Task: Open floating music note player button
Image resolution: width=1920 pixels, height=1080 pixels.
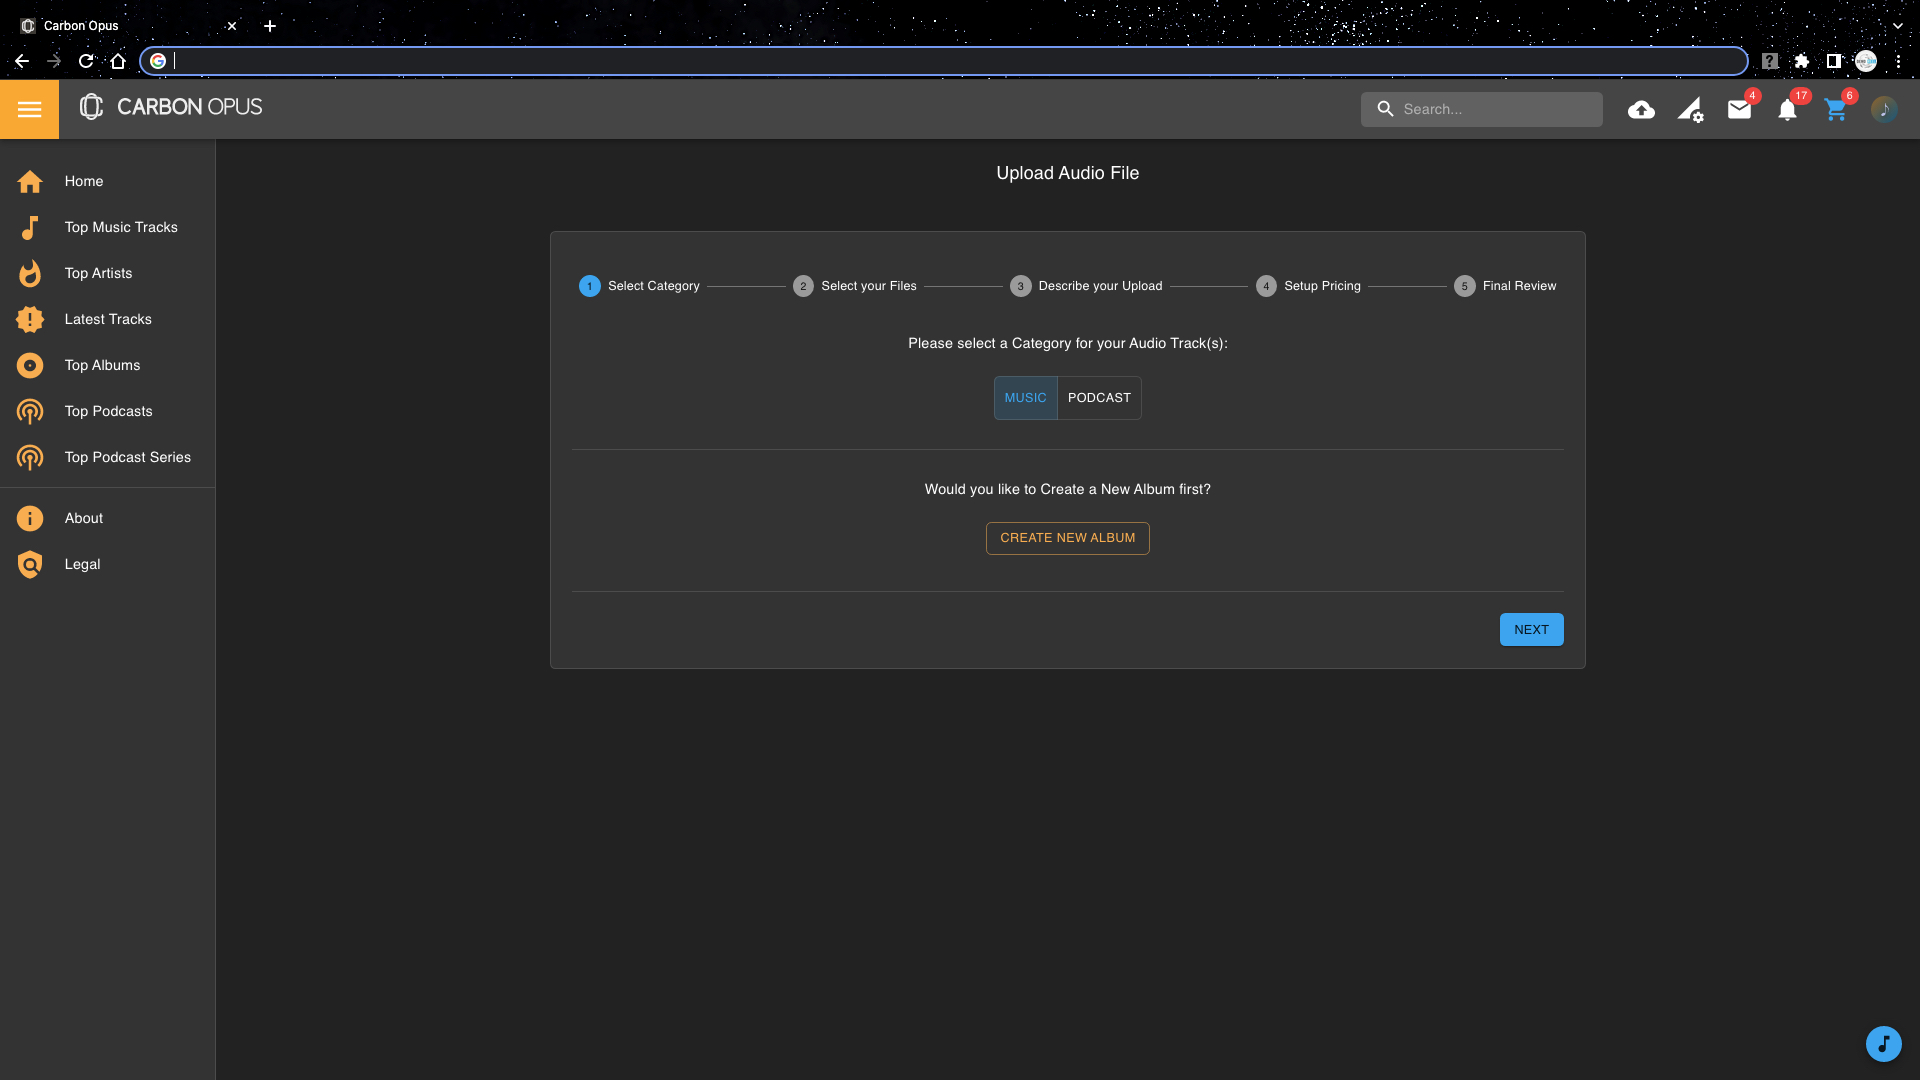Action: click(x=1883, y=1044)
